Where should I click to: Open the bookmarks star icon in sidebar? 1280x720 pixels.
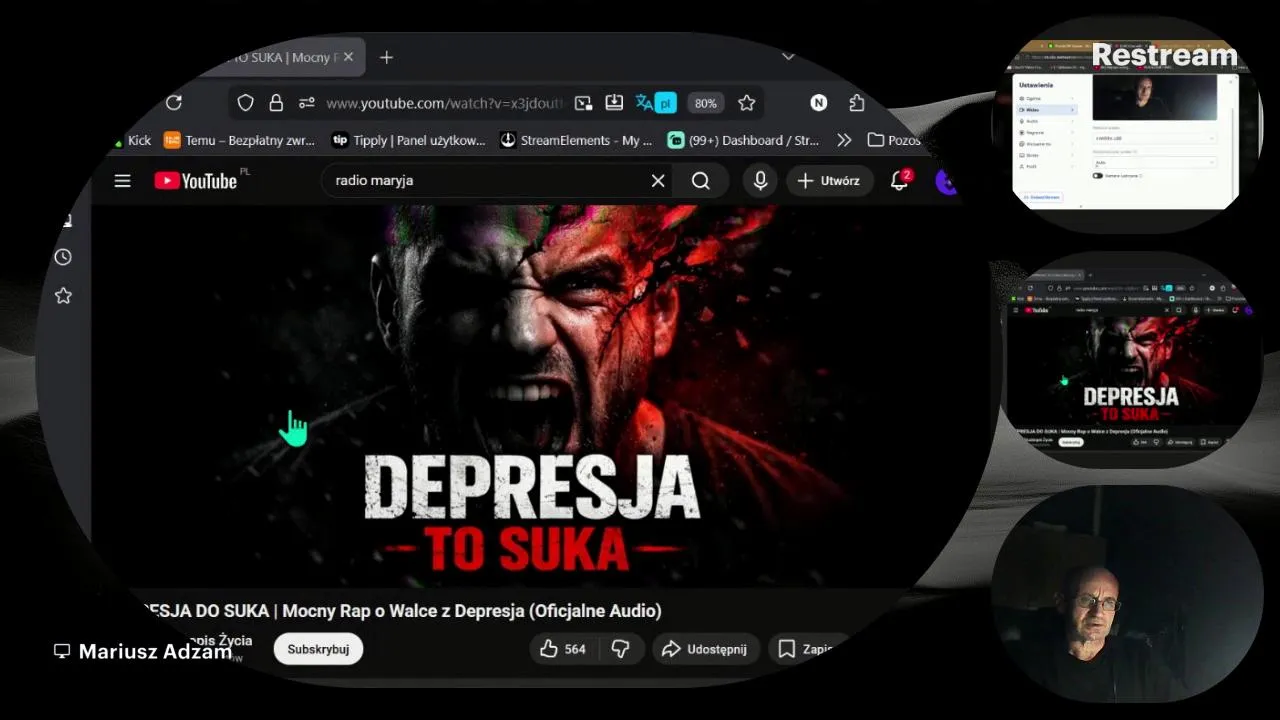pyautogui.click(x=63, y=296)
